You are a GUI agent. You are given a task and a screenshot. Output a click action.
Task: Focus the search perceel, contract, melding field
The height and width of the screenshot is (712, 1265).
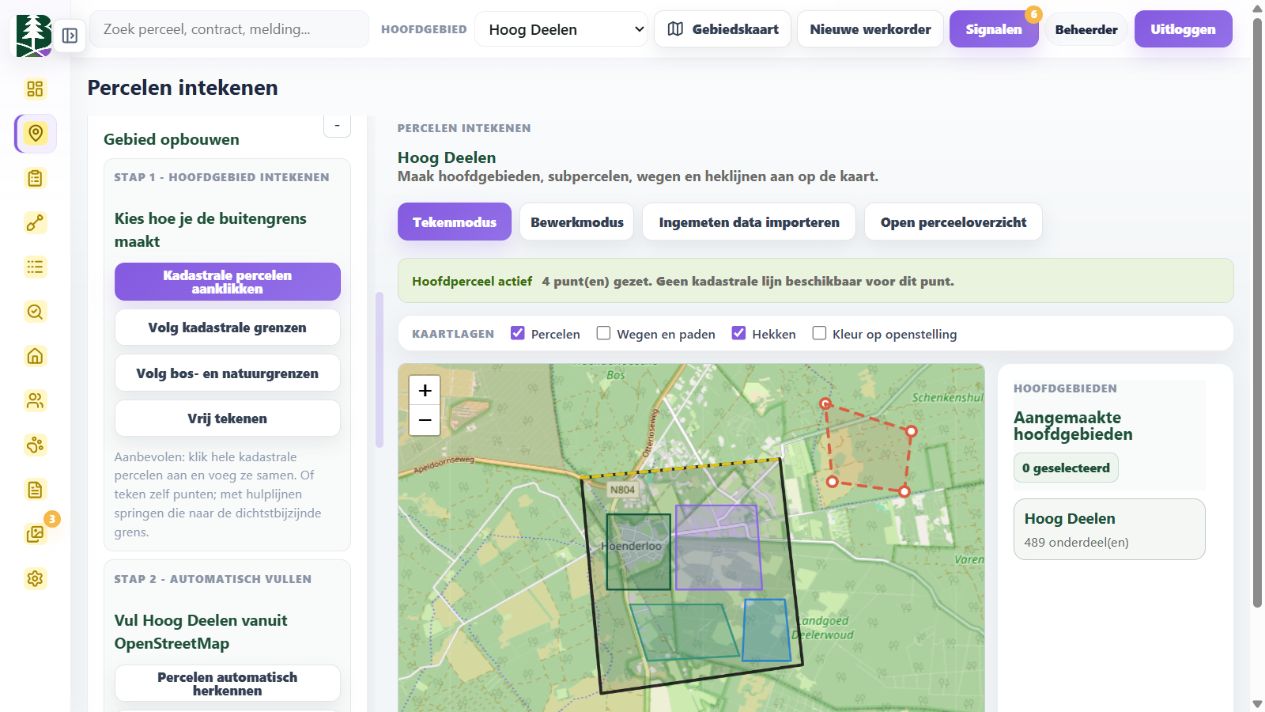(229, 29)
